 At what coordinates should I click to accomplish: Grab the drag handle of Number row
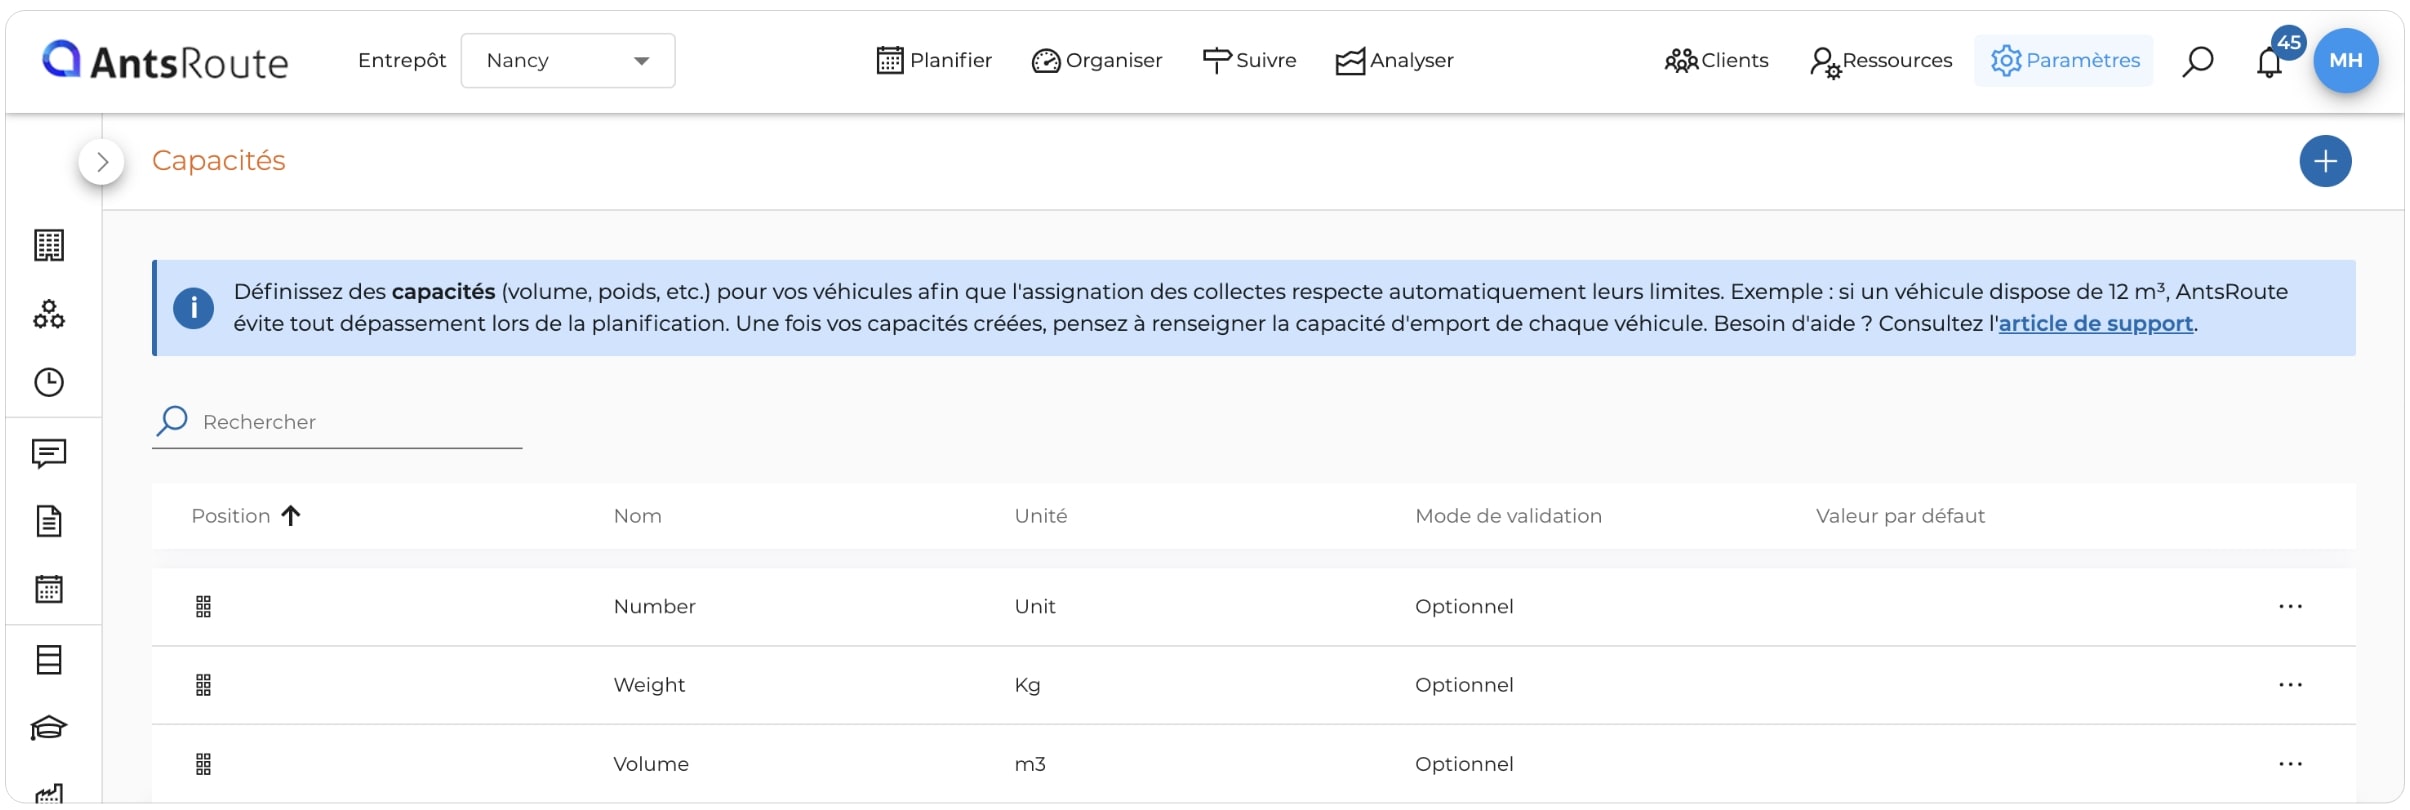(x=203, y=607)
